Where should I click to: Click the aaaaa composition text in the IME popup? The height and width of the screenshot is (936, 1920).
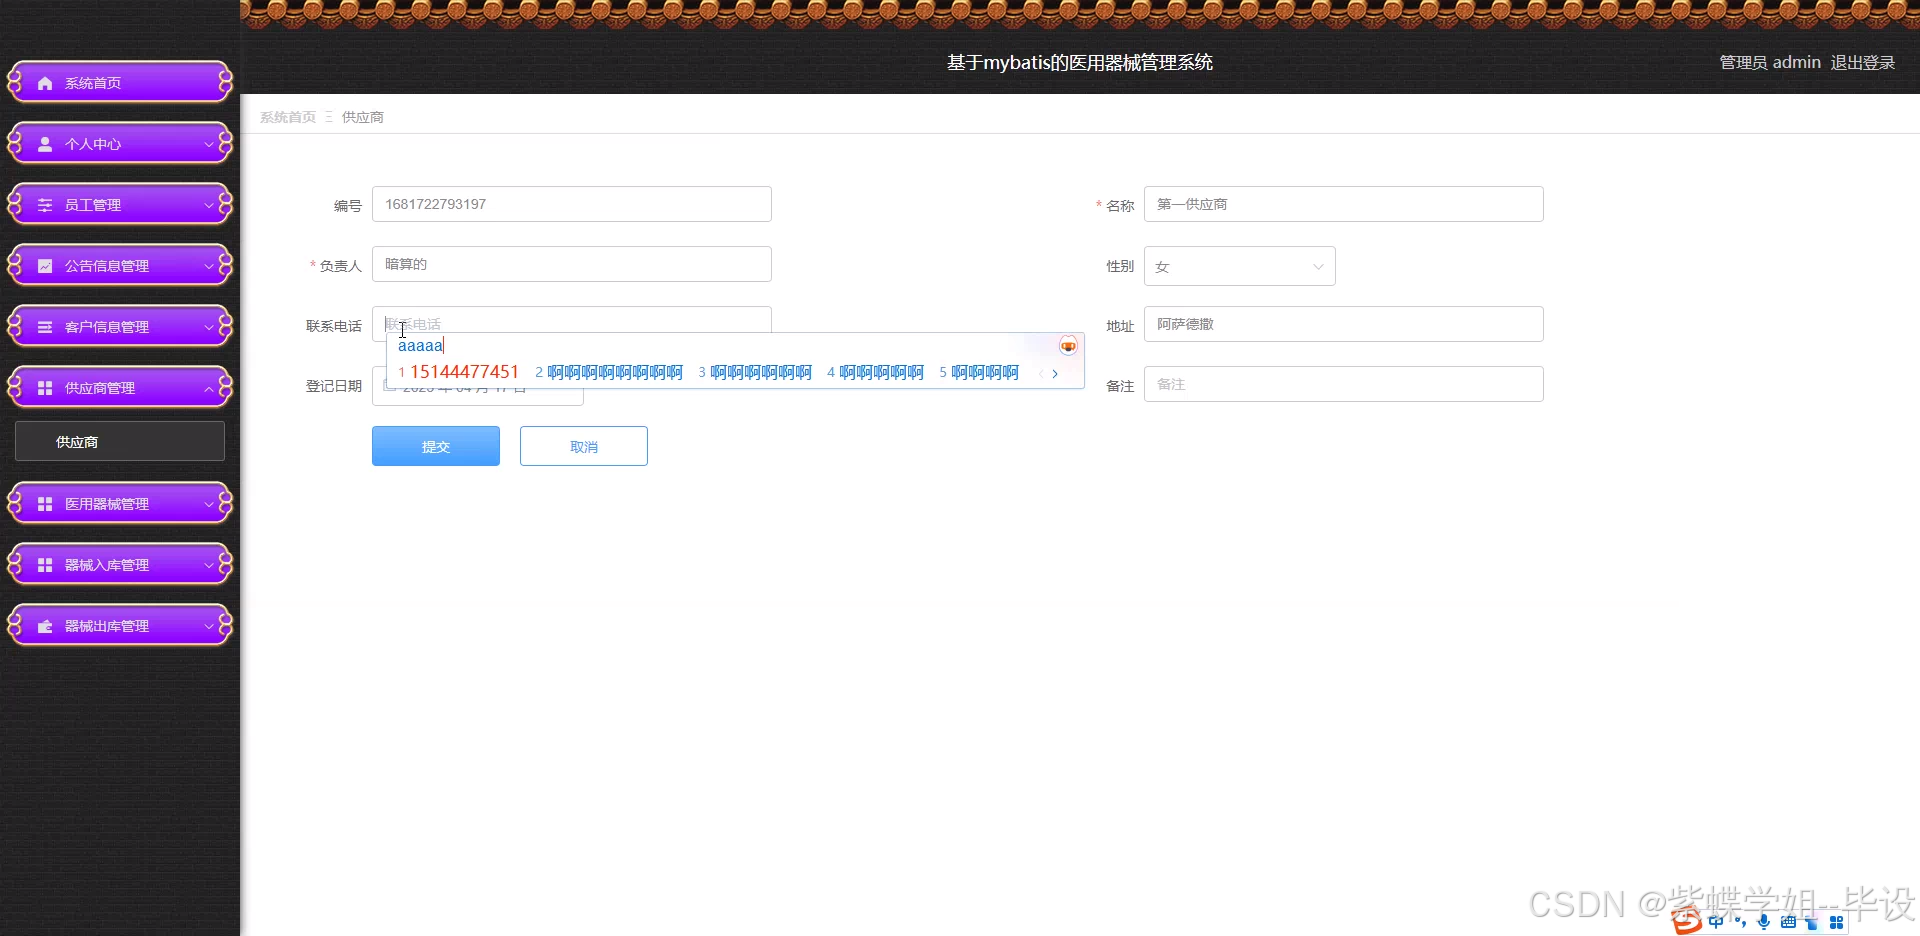tap(420, 346)
